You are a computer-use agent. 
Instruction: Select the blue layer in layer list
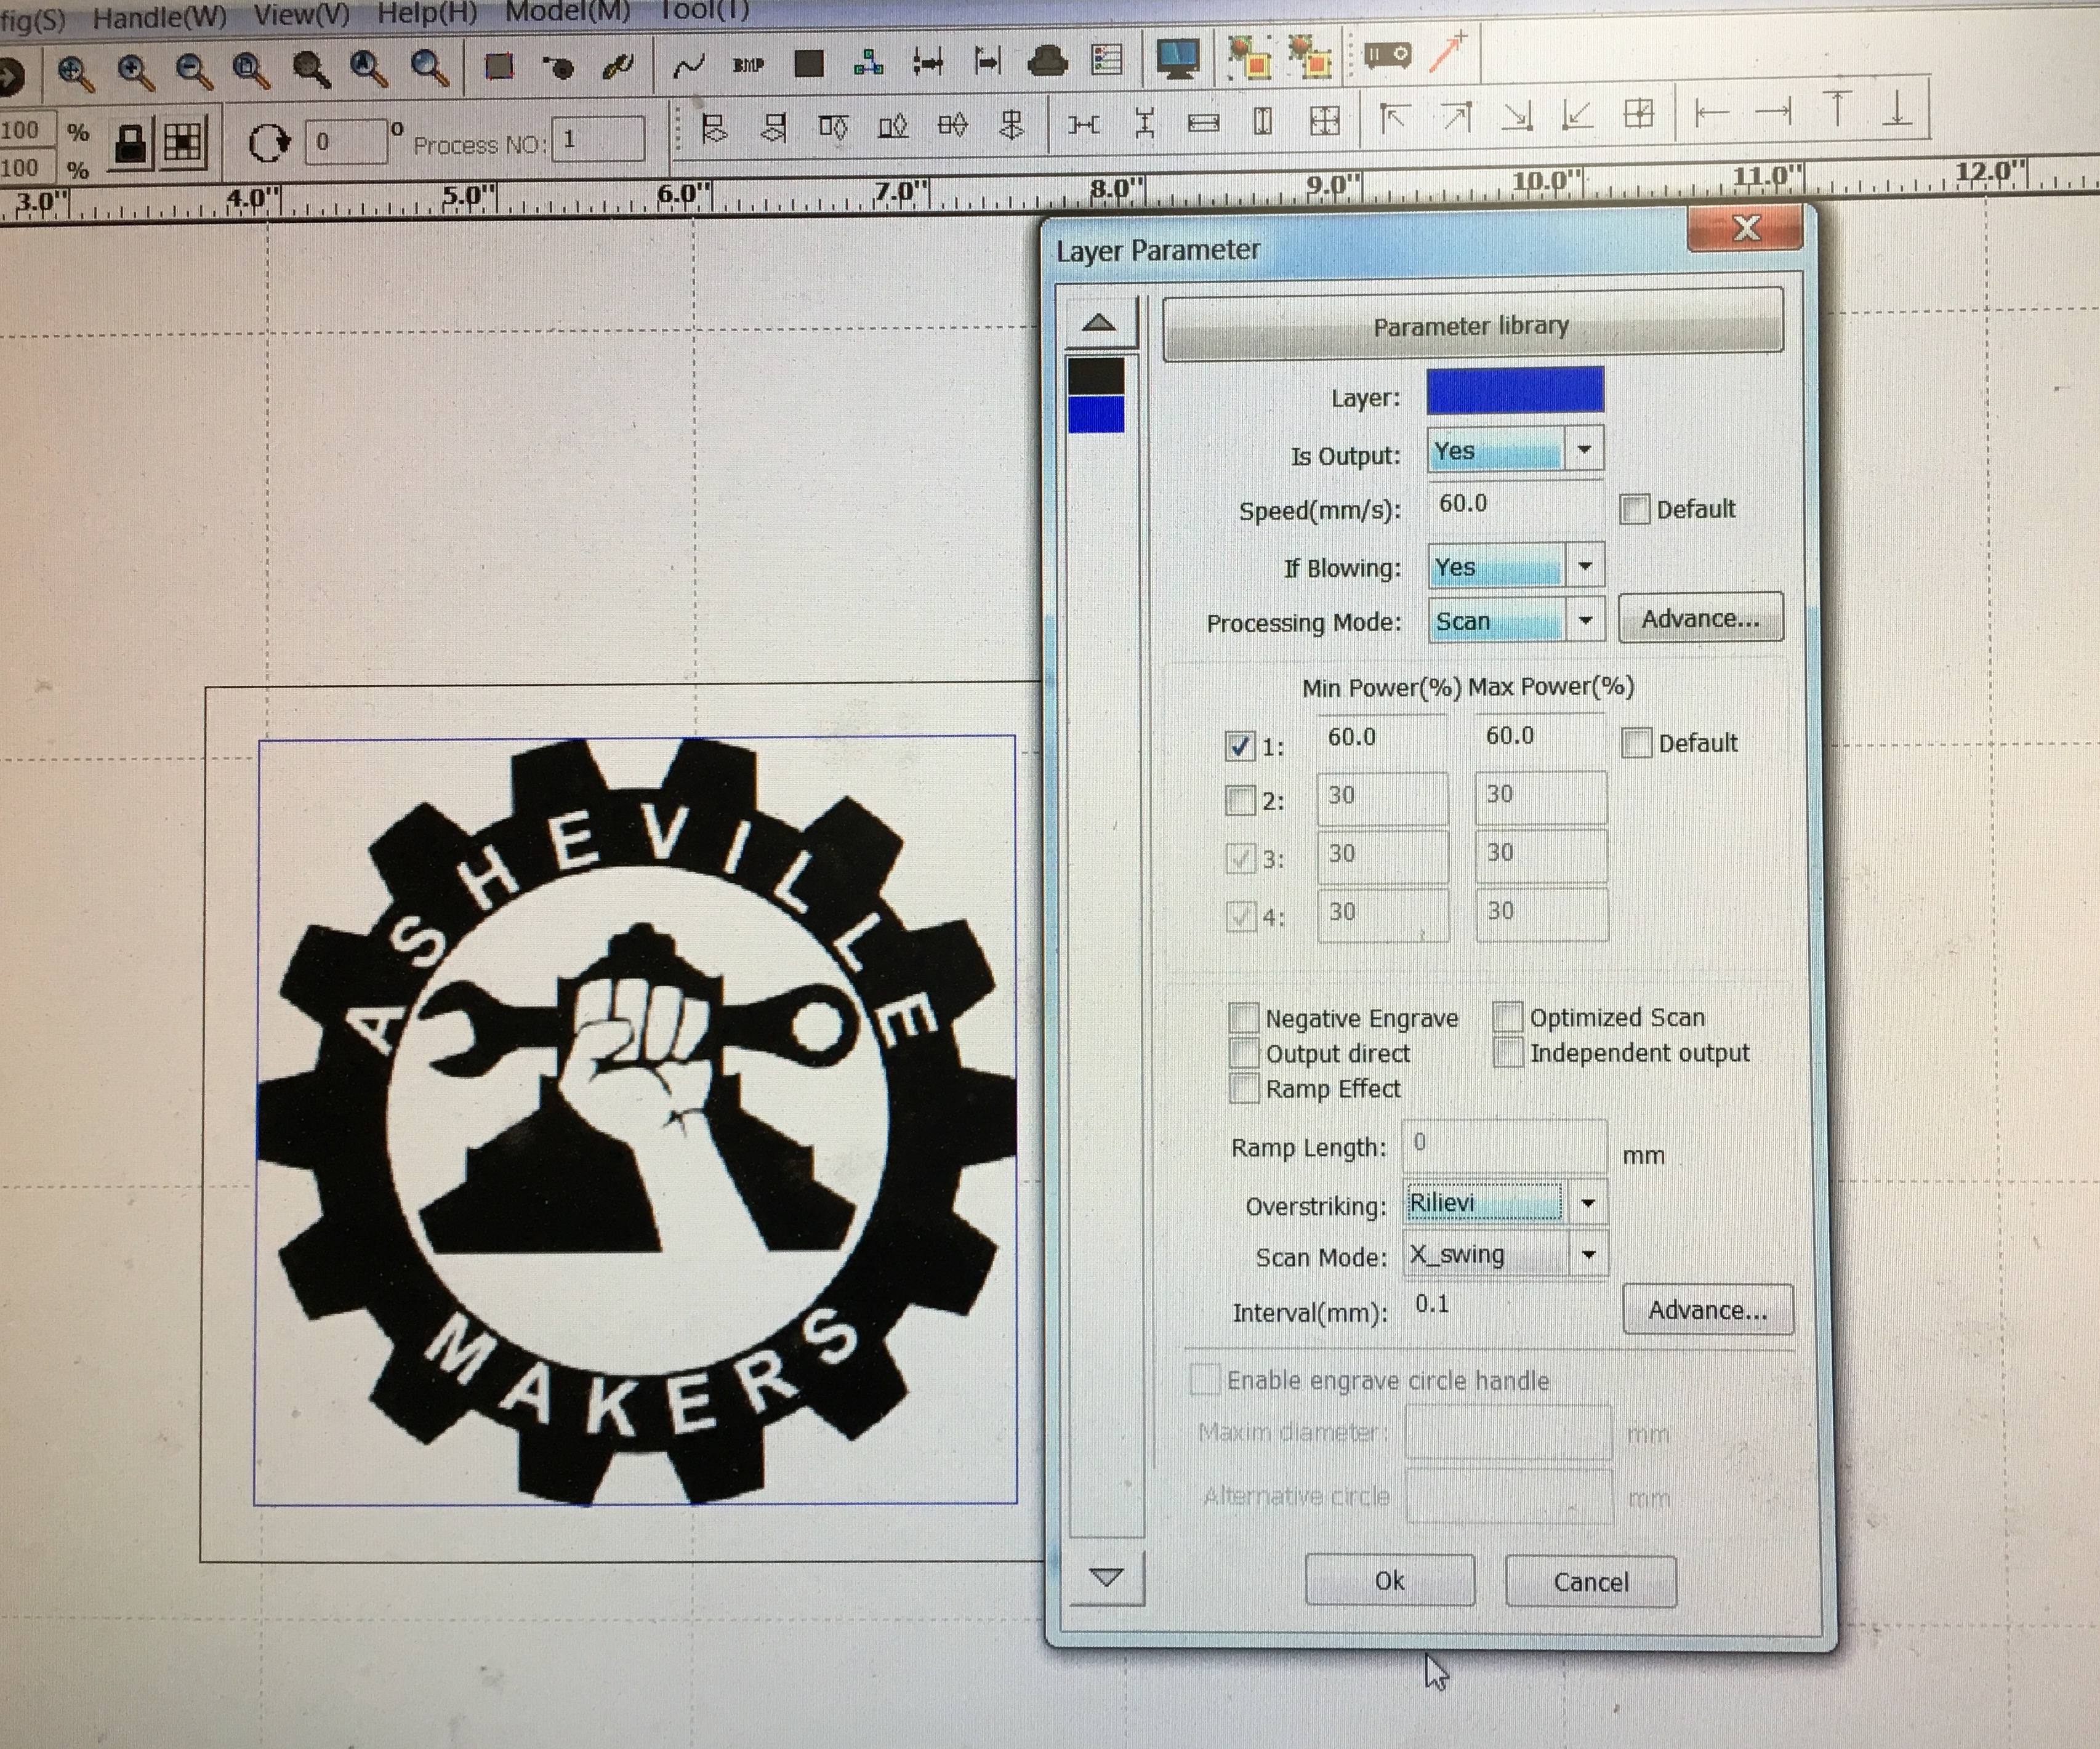(1096, 414)
